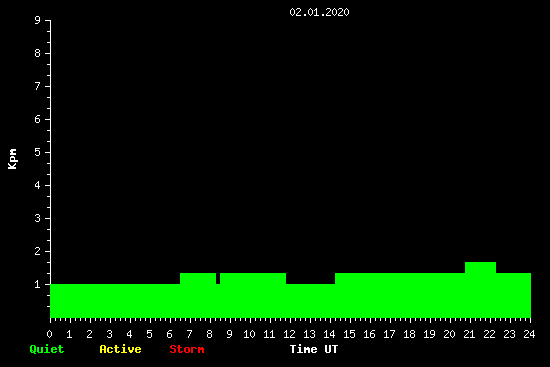
Task: Click the Kp value 1 axis label
Action: [37, 284]
